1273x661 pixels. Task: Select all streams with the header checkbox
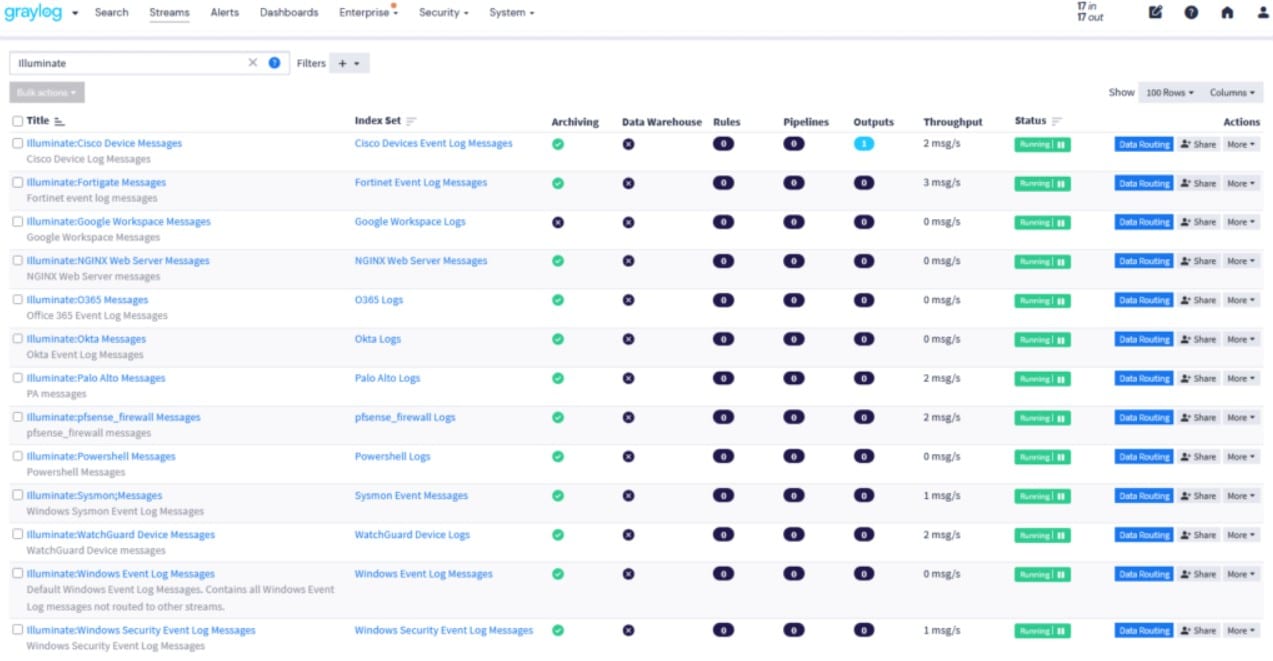pos(17,121)
